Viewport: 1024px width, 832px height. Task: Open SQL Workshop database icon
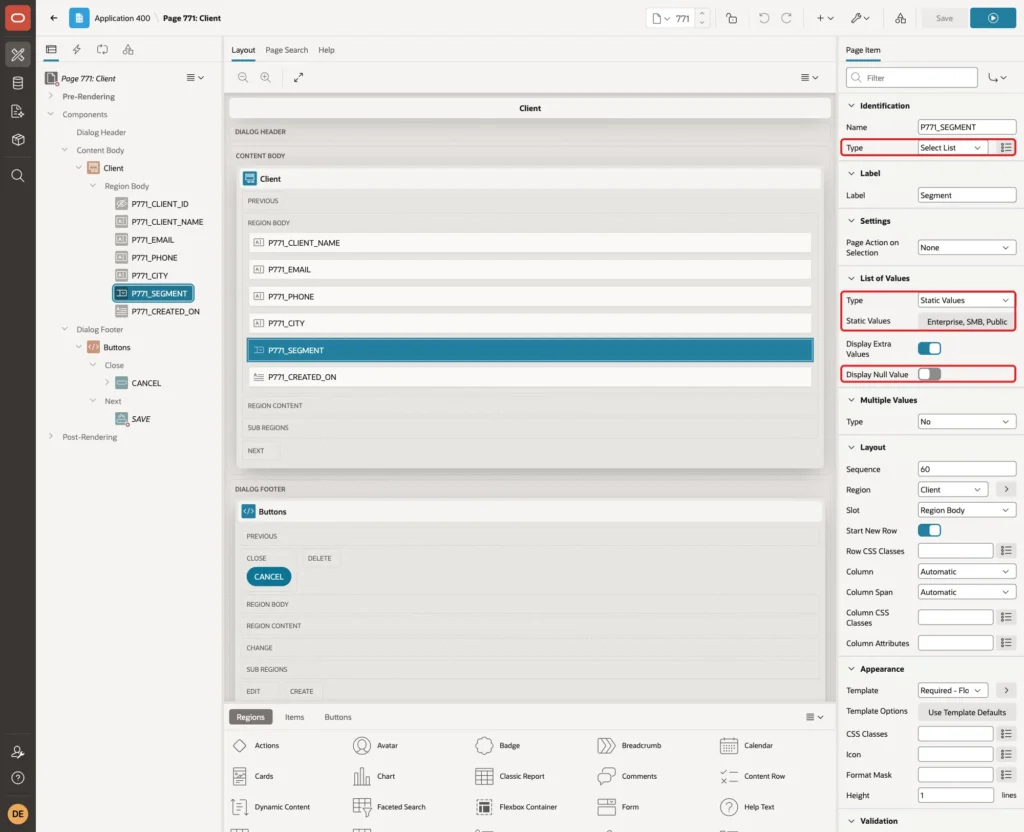(x=18, y=83)
